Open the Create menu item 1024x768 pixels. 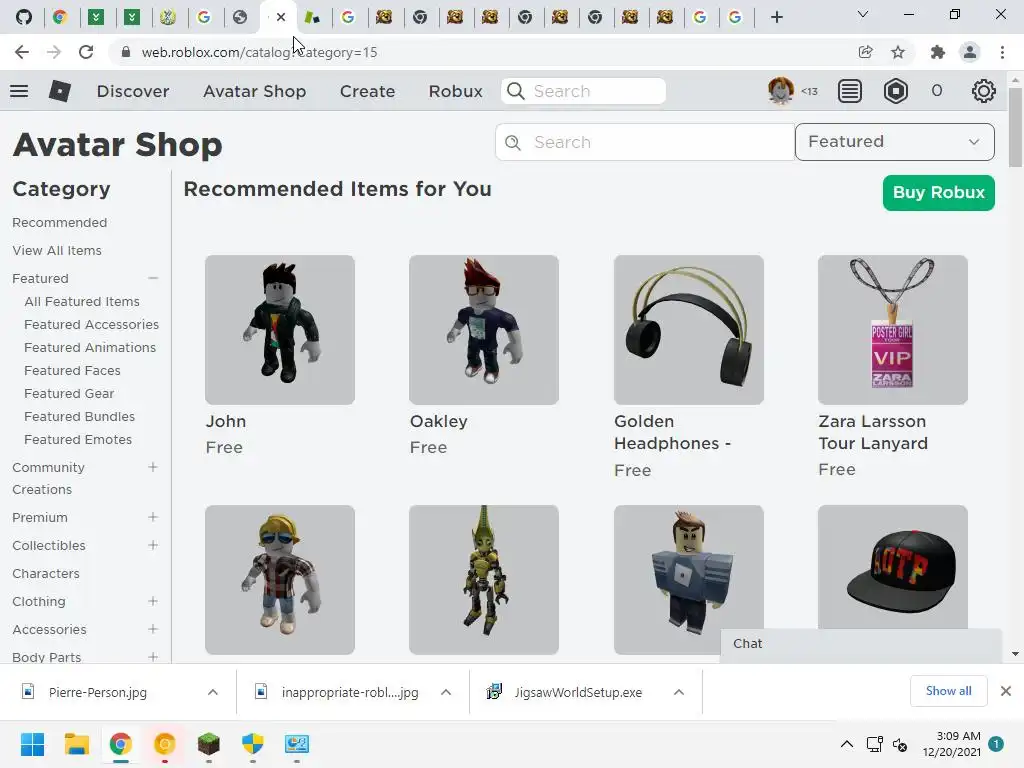[367, 91]
